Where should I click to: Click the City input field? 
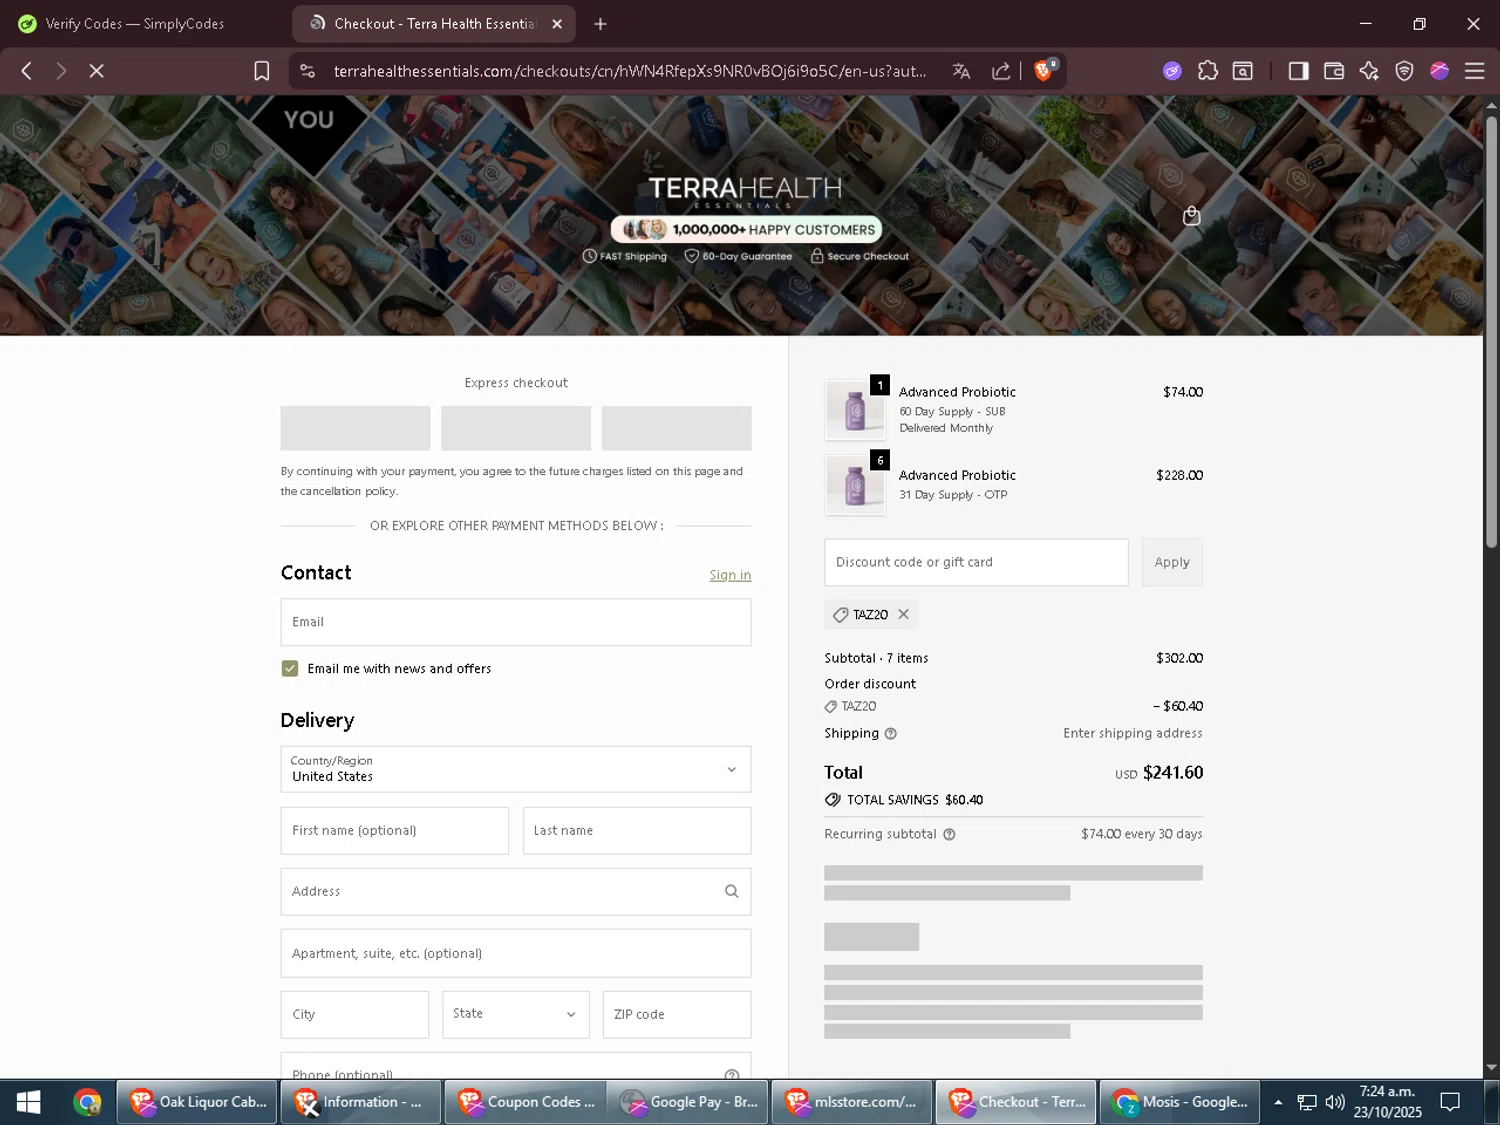(355, 1014)
